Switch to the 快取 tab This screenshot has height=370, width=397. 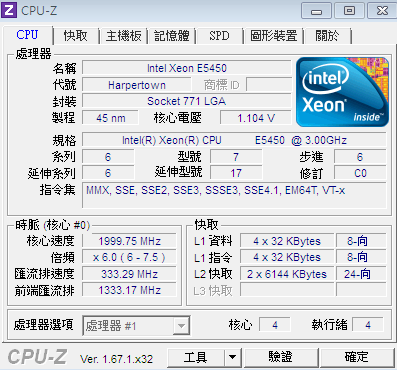[x=76, y=36]
